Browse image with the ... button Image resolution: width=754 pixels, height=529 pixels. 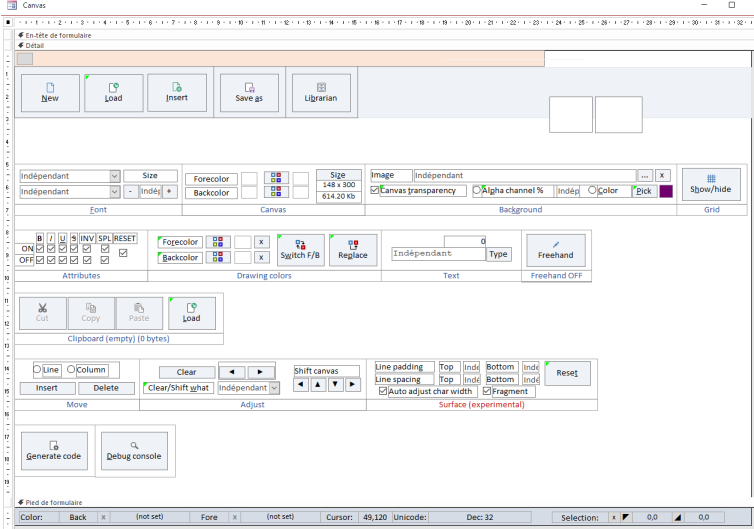645,176
